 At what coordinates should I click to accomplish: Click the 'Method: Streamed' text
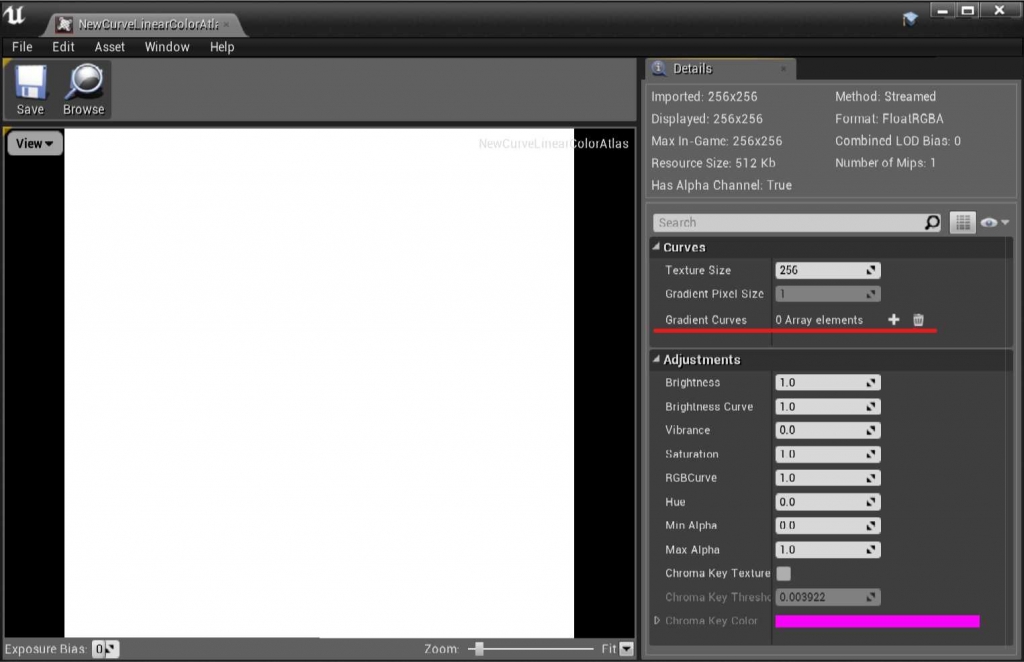coord(885,97)
